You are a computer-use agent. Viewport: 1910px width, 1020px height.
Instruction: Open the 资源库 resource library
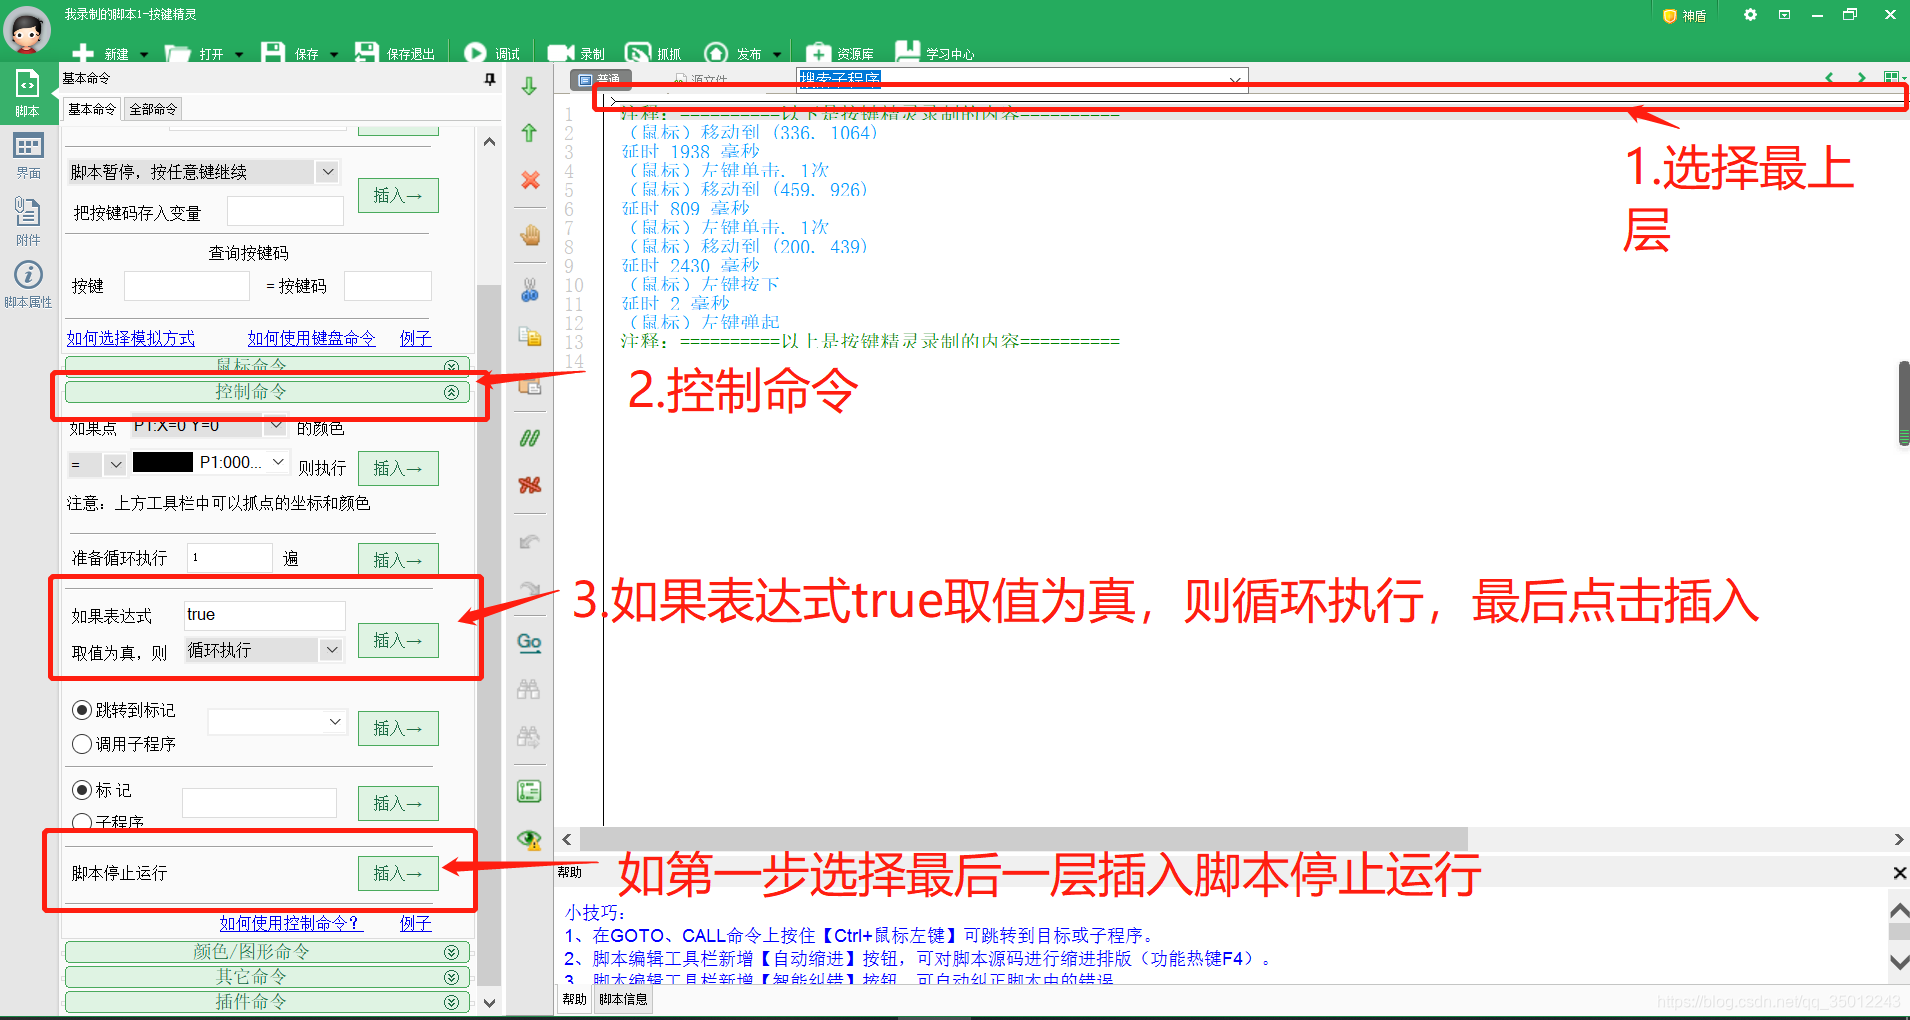840,52
